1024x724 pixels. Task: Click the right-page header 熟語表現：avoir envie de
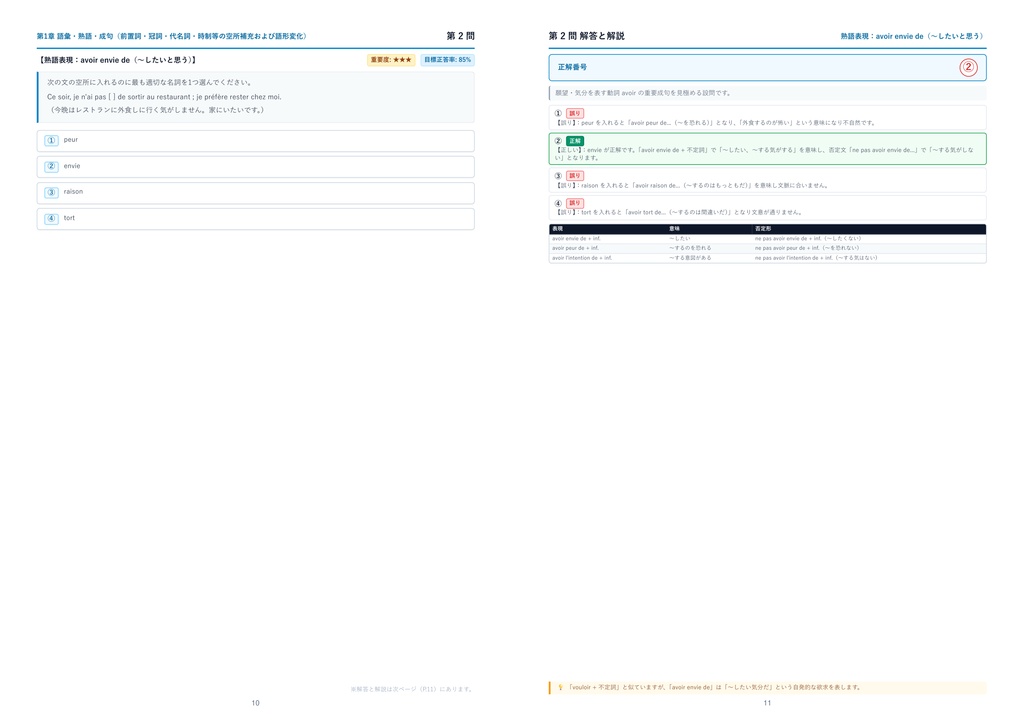coord(913,37)
